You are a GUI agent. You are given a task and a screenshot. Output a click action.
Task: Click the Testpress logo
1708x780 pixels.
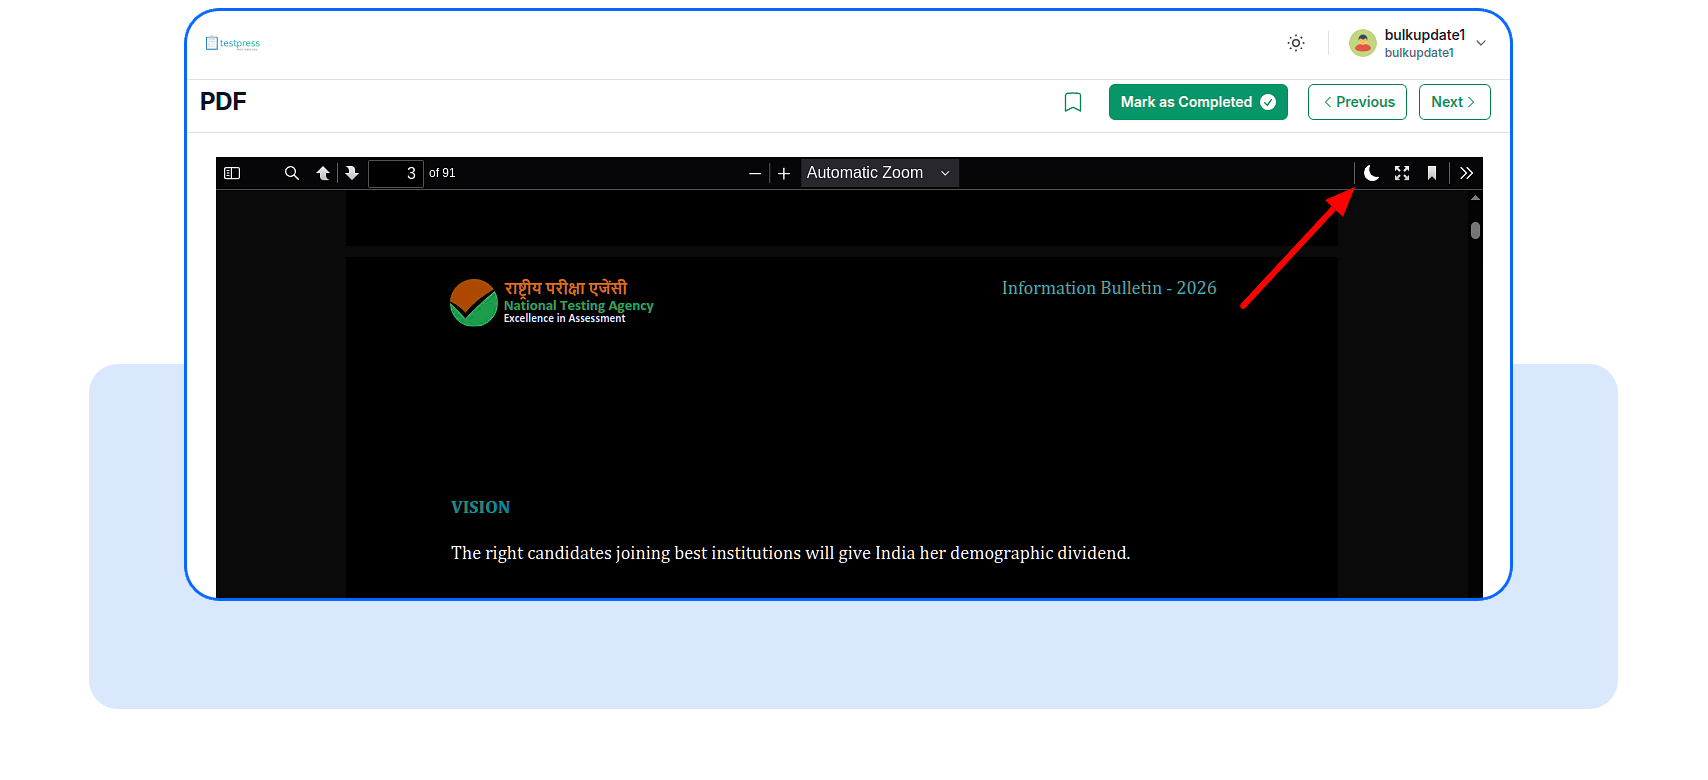(233, 43)
